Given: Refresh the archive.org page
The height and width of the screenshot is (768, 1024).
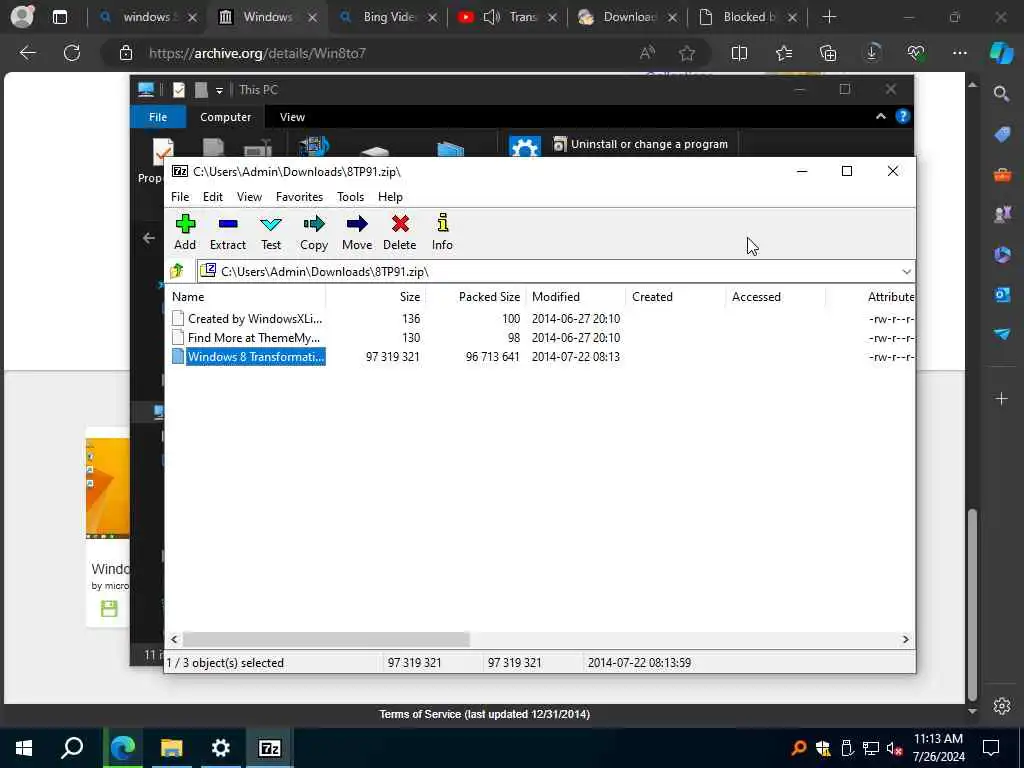Looking at the screenshot, I should [72, 53].
